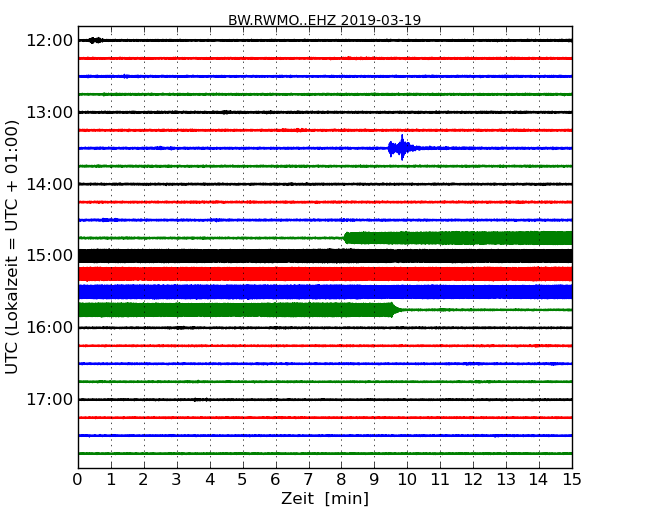
Task: Click the thick red trace below 15:00
Action: coord(325,274)
